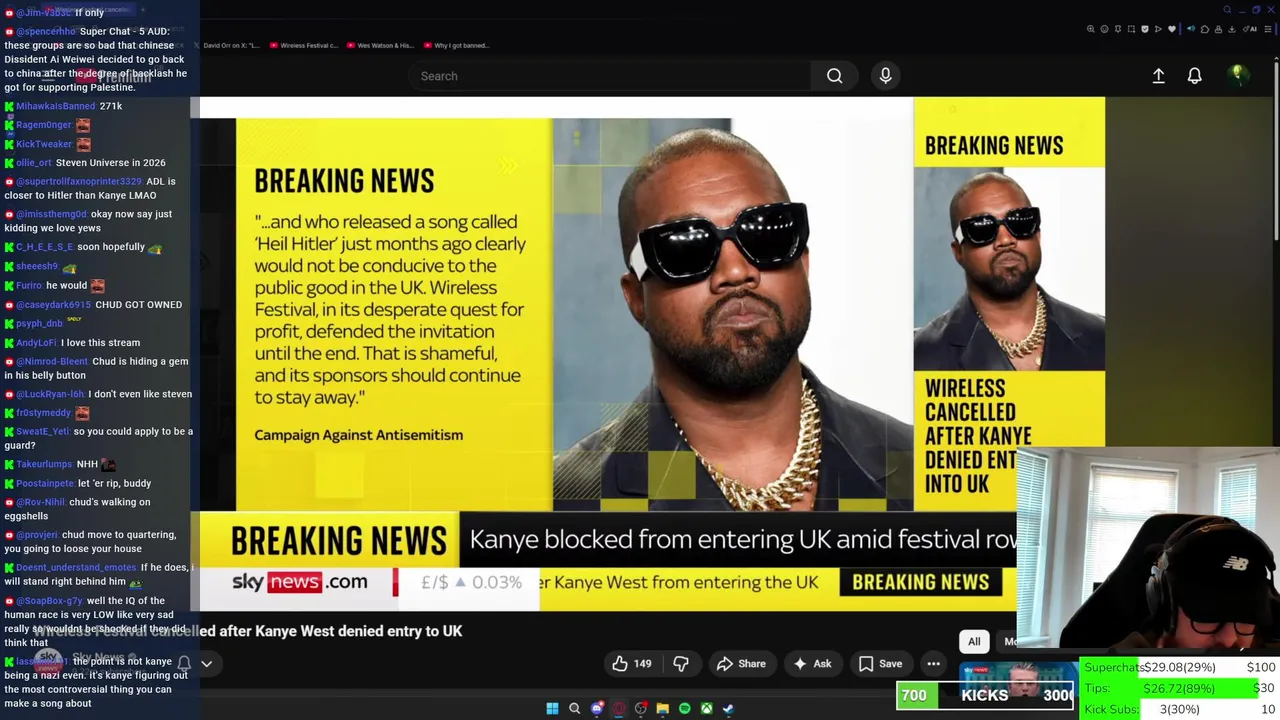Select the 'All' filter chip
The height and width of the screenshot is (720, 1280).
(x=974, y=642)
